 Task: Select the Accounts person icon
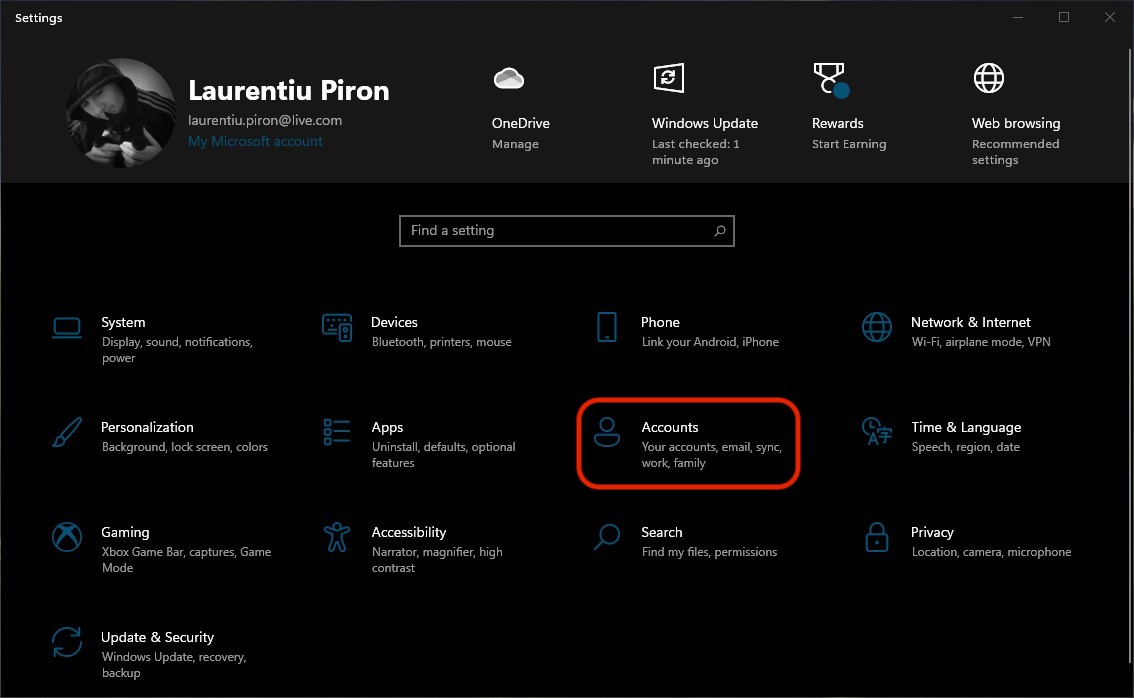click(x=607, y=432)
